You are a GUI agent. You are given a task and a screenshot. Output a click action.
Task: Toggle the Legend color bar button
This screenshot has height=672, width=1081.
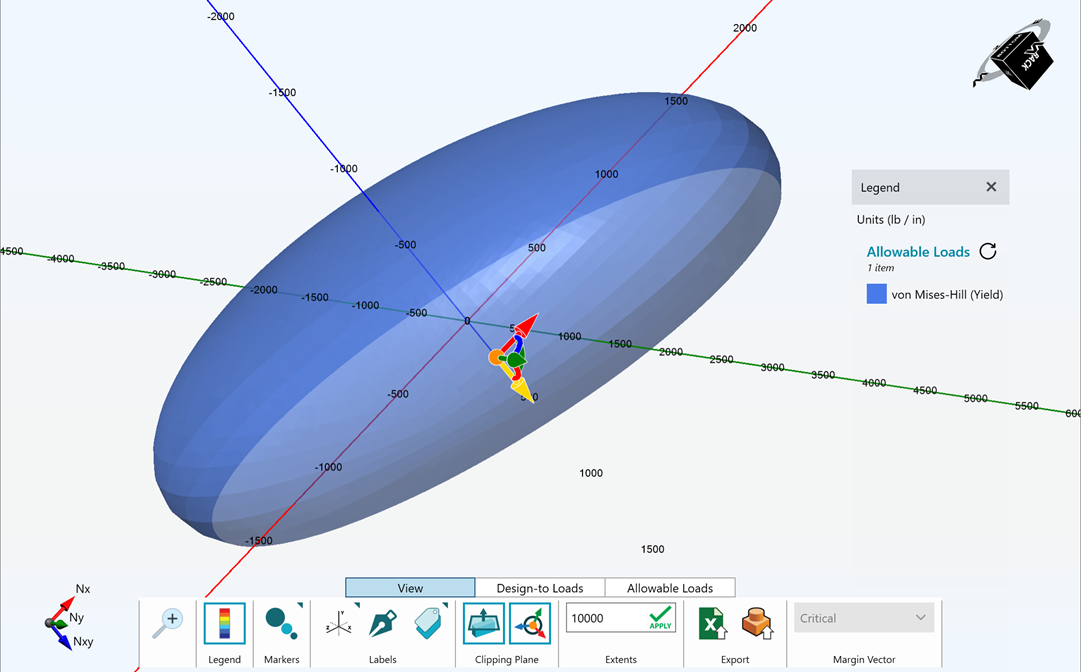[x=224, y=623]
